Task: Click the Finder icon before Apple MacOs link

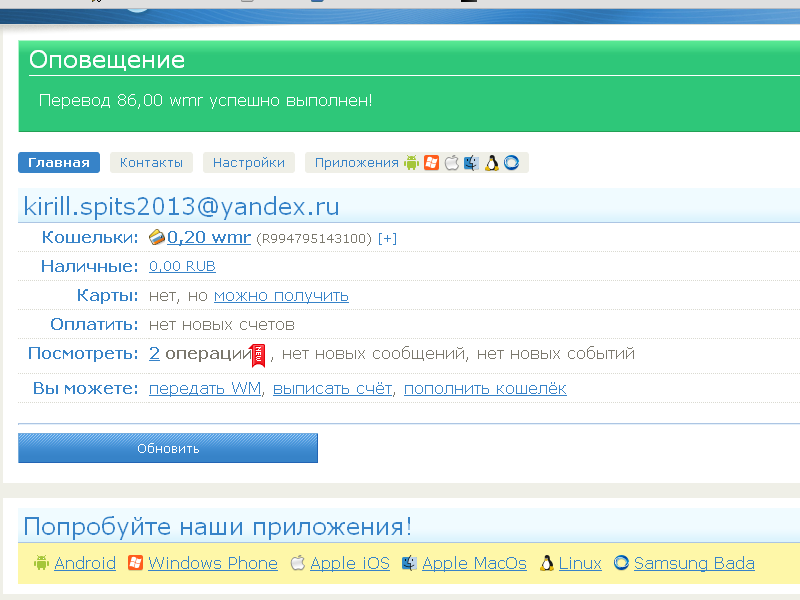Action: pyautogui.click(x=409, y=563)
